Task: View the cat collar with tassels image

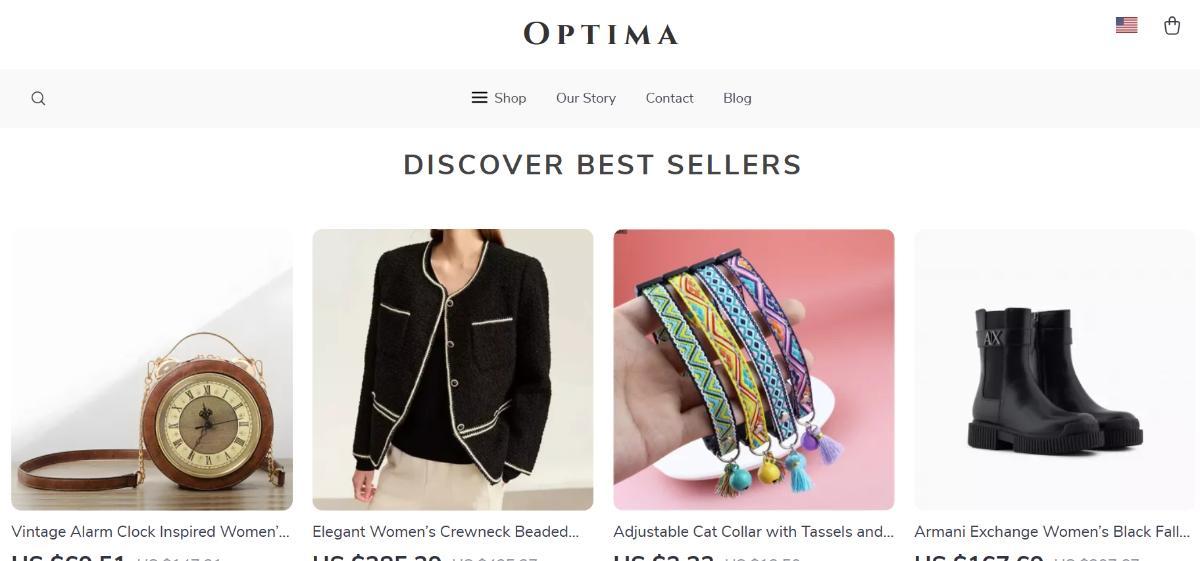Action: coord(754,369)
